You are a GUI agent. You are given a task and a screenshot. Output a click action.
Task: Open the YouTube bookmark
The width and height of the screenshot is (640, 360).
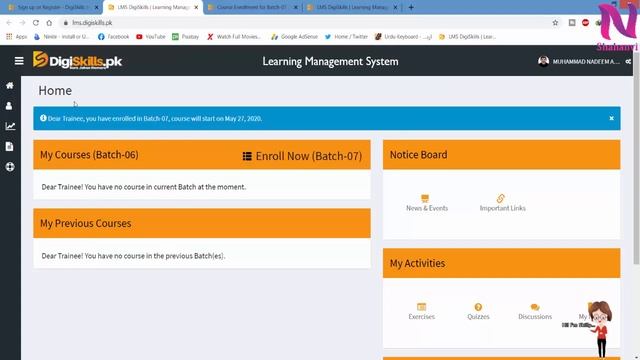tap(151, 37)
